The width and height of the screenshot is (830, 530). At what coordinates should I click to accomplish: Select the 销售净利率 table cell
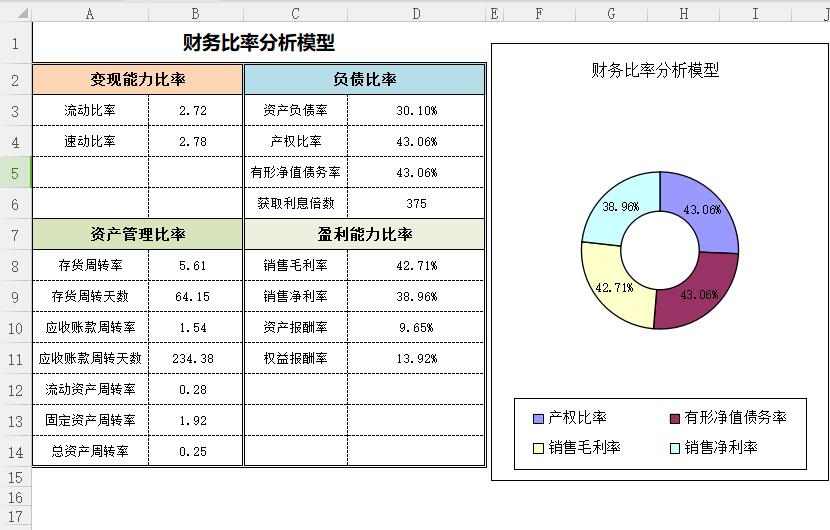pyautogui.click(x=295, y=297)
